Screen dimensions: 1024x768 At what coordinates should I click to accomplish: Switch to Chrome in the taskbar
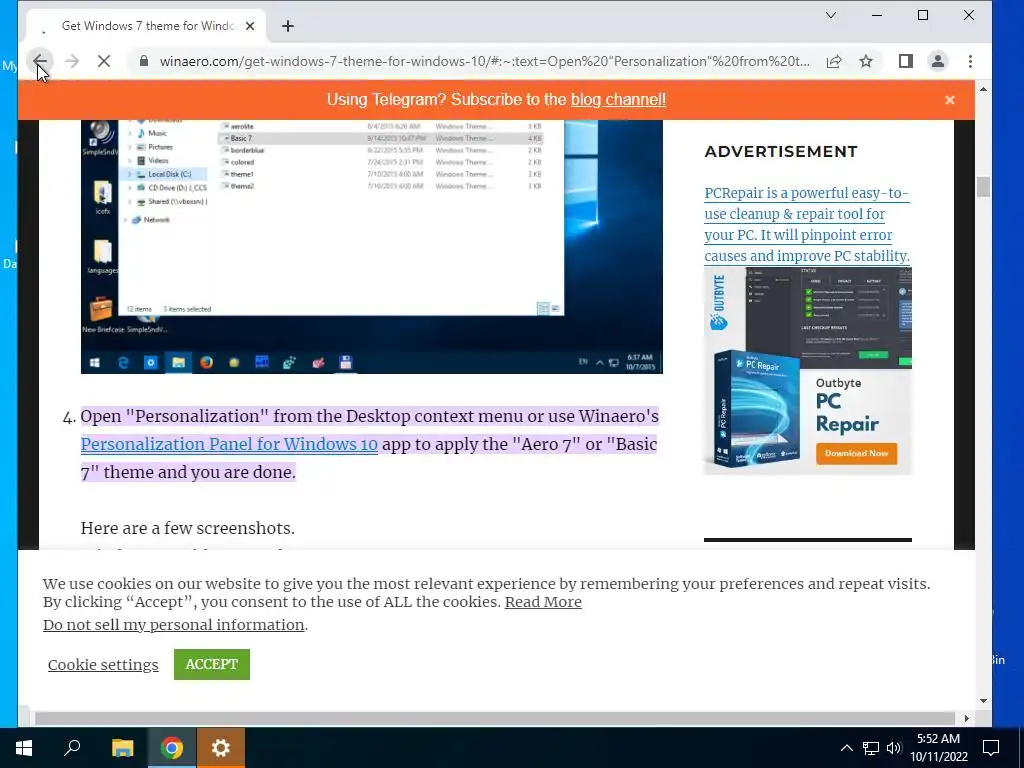pyautogui.click(x=172, y=748)
